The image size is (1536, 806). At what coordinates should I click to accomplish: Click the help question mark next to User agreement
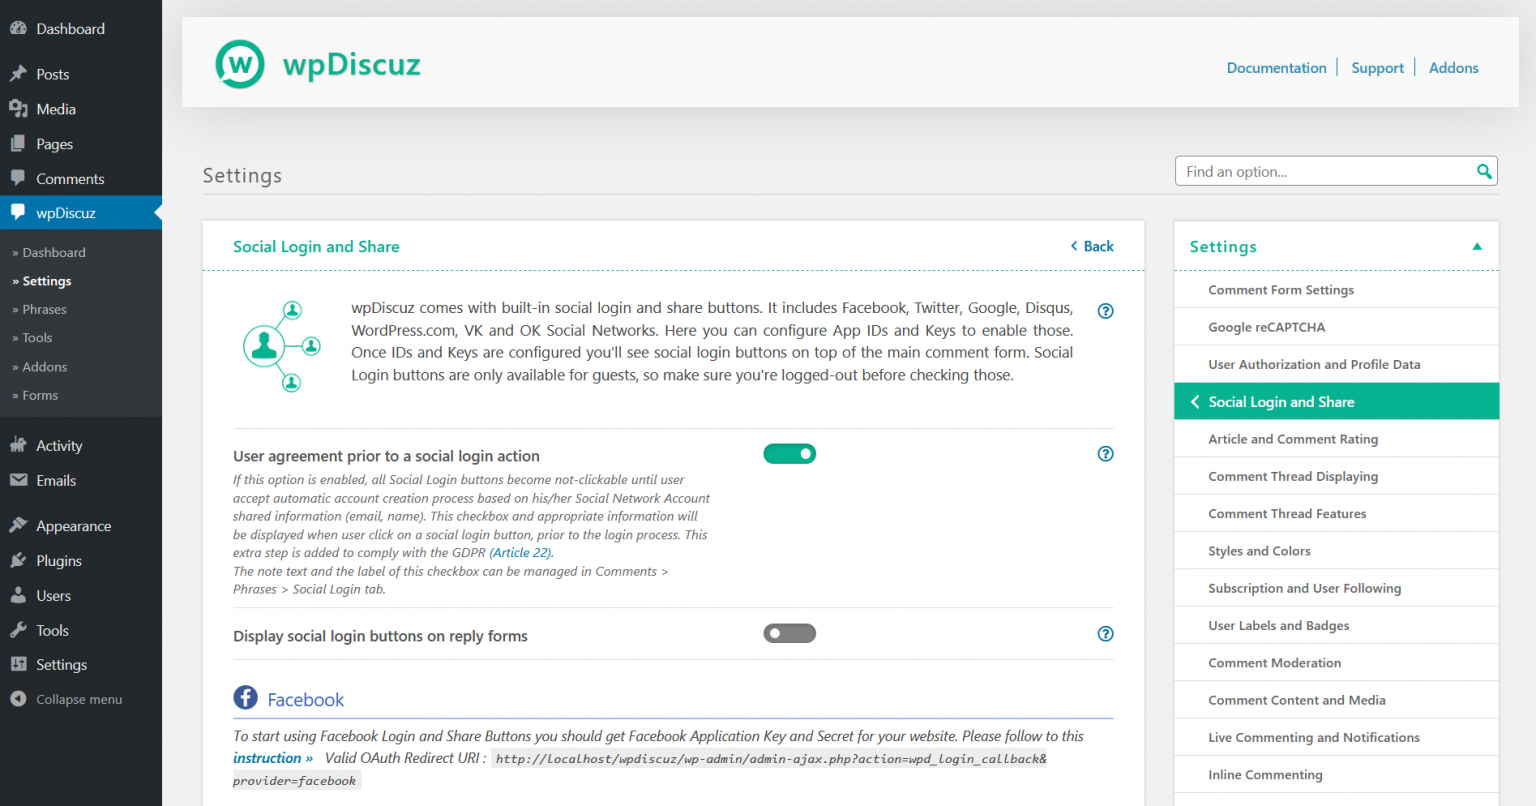pos(1105,453)
